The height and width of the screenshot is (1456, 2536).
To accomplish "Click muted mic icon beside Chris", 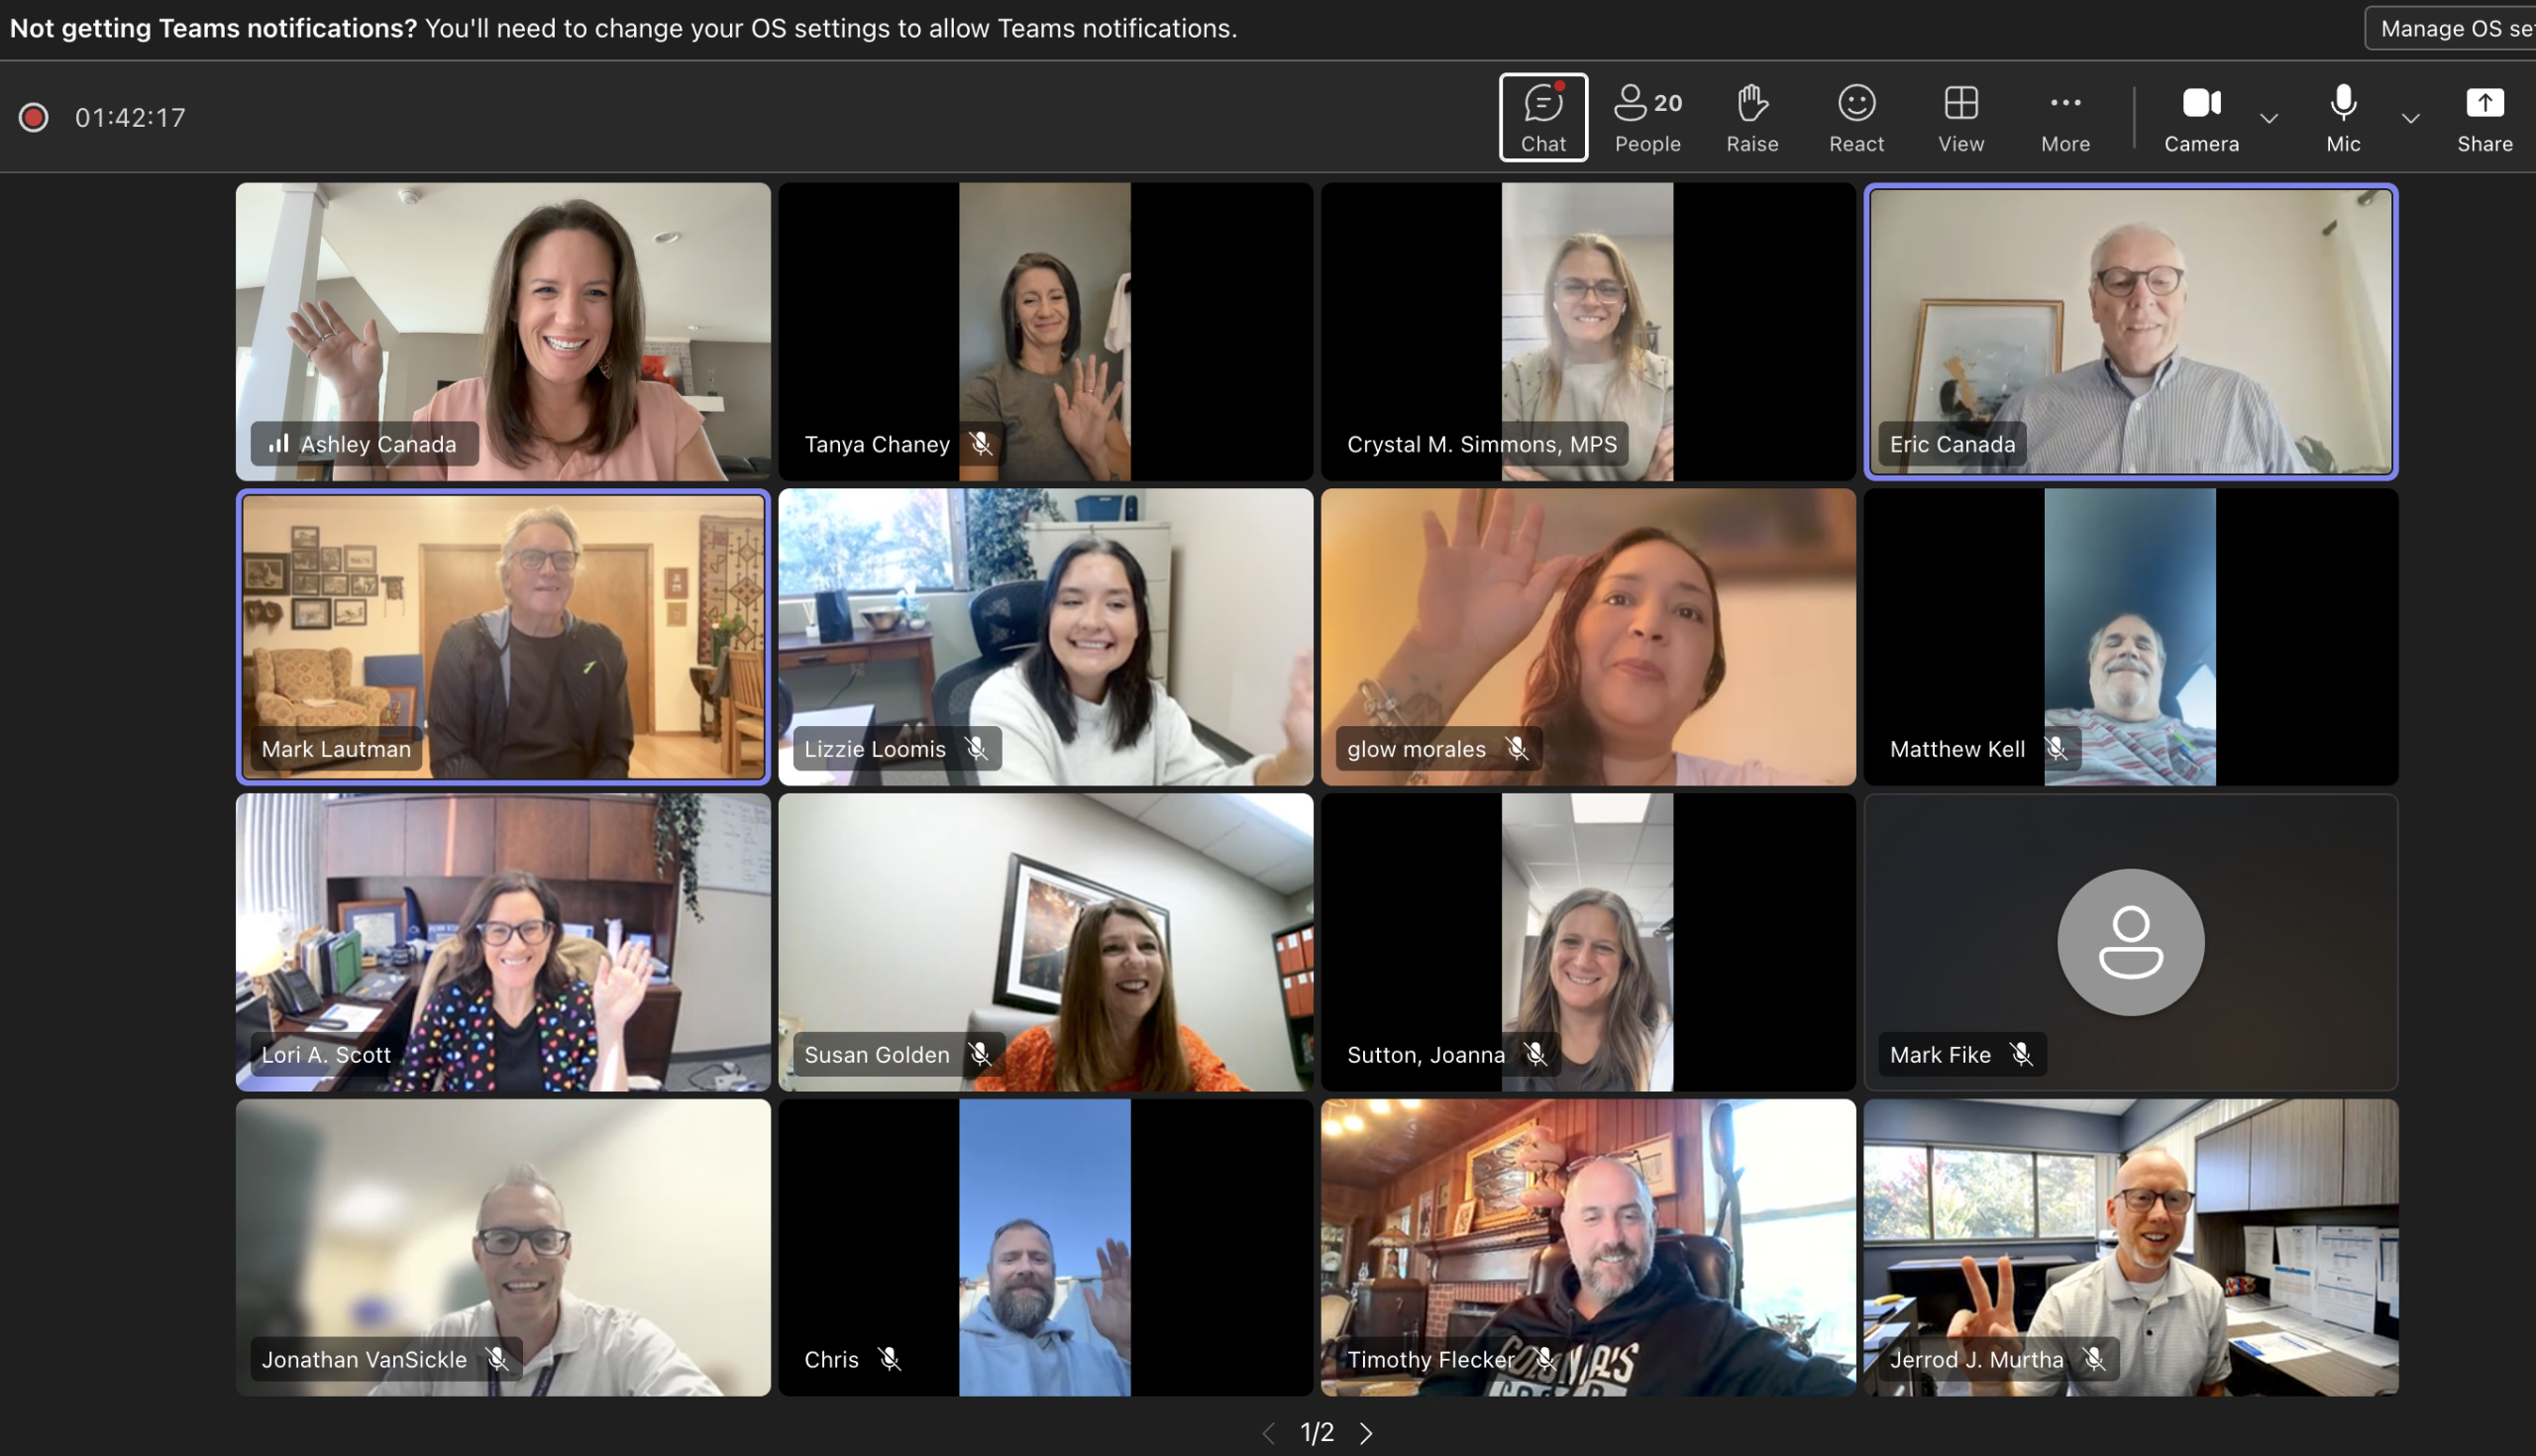I will pyautogui.click(x=889, y=1359).
